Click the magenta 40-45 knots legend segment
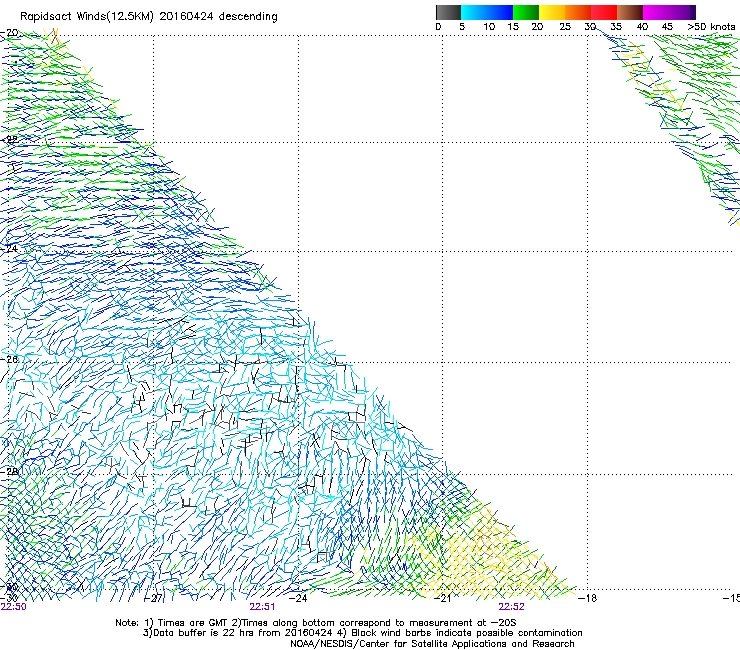The image size is (740, 650). pyautogui.click(x=656, y=12)
